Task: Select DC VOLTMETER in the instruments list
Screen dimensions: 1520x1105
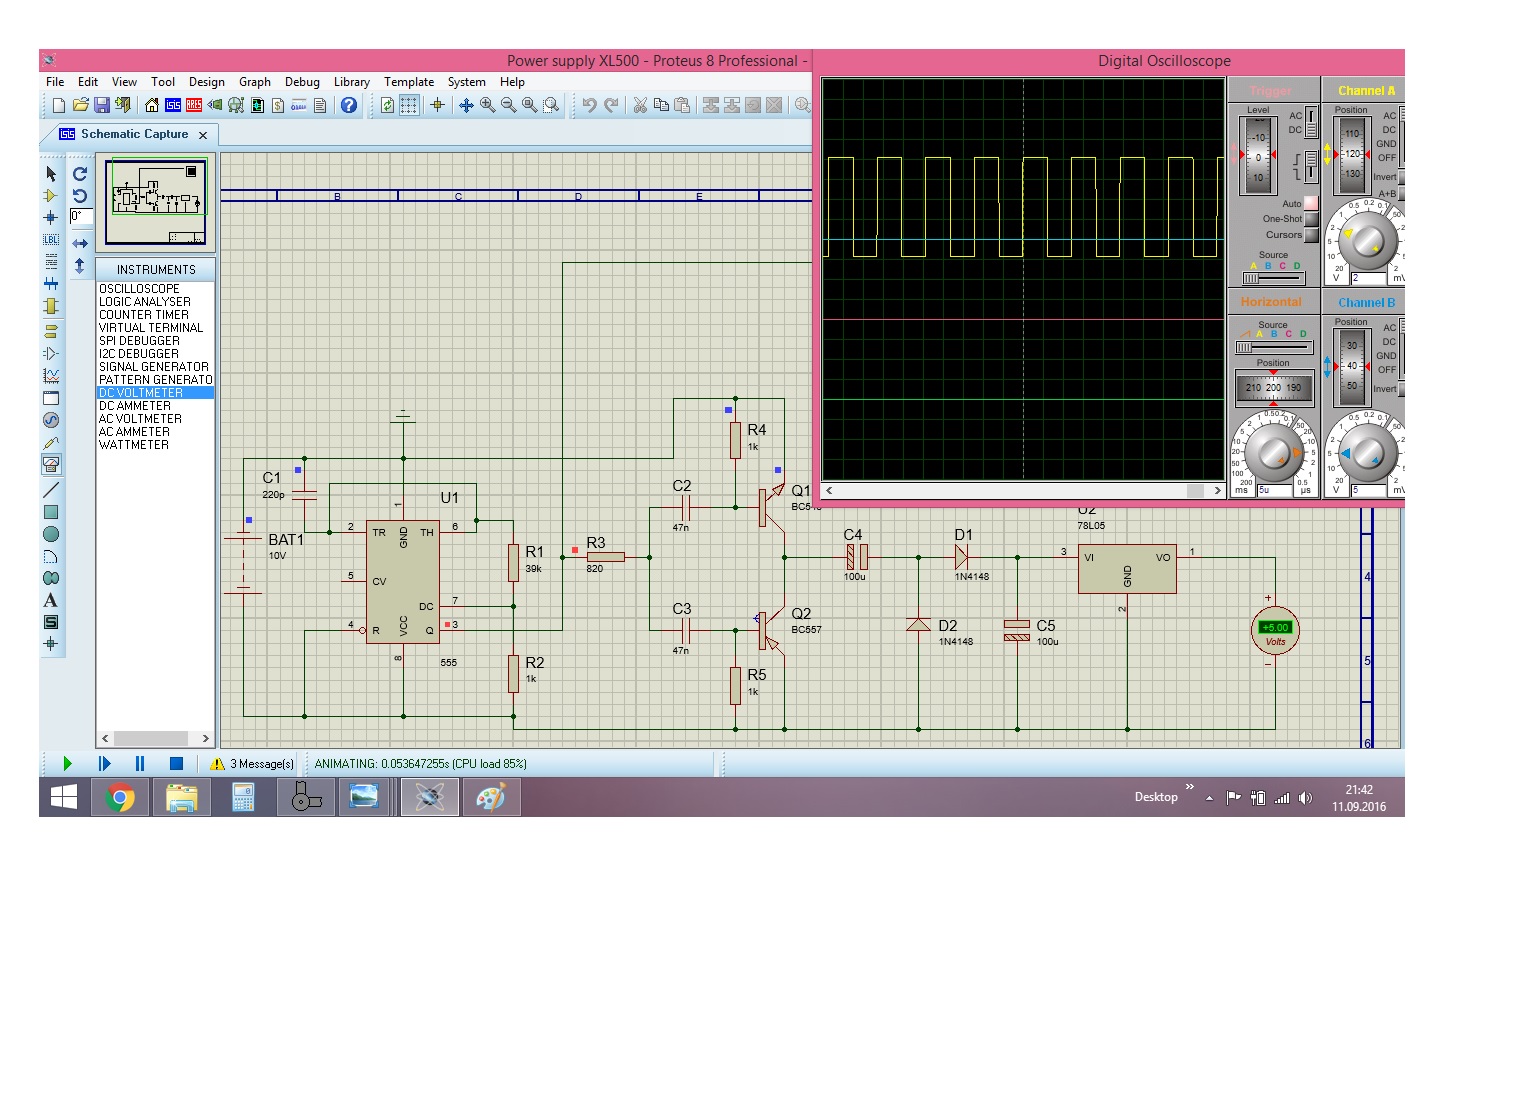Action: click(155, 393)
